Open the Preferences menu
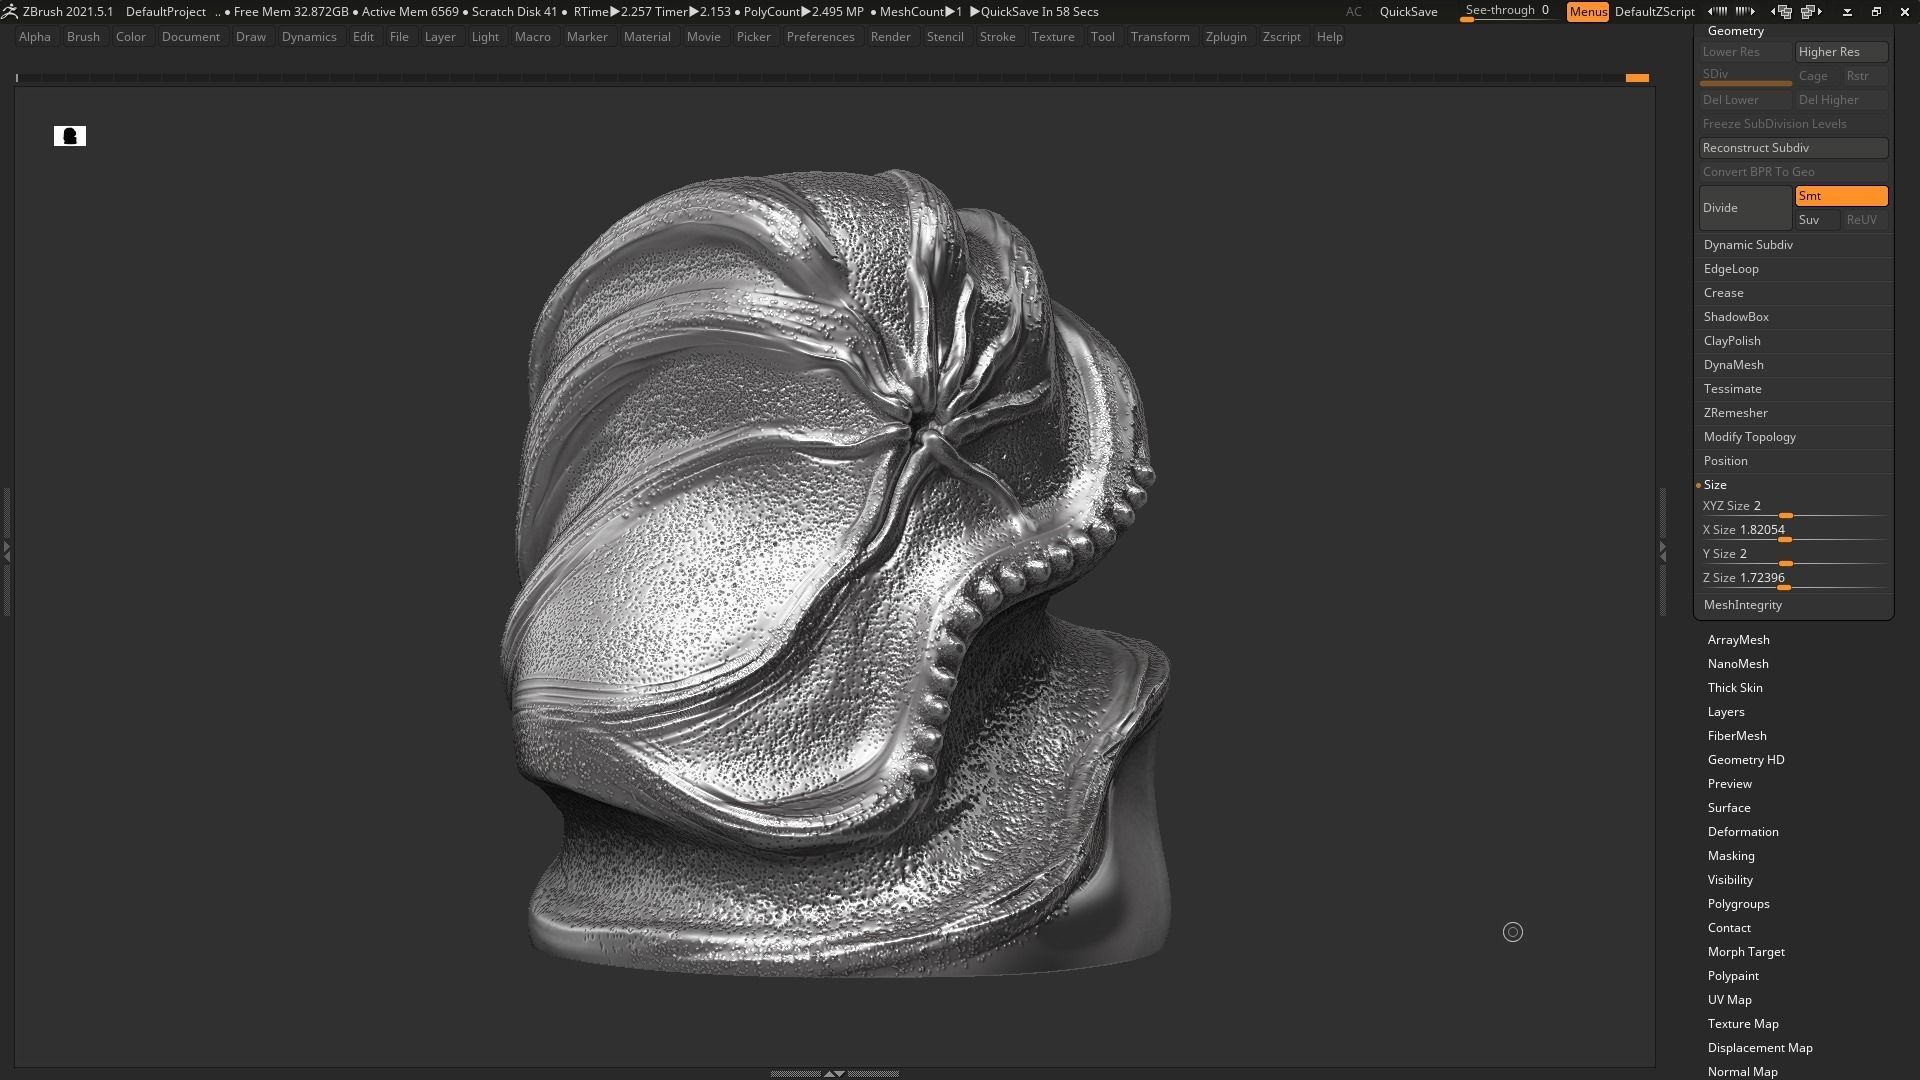The image size is (1920, 1080). point(820,37)
